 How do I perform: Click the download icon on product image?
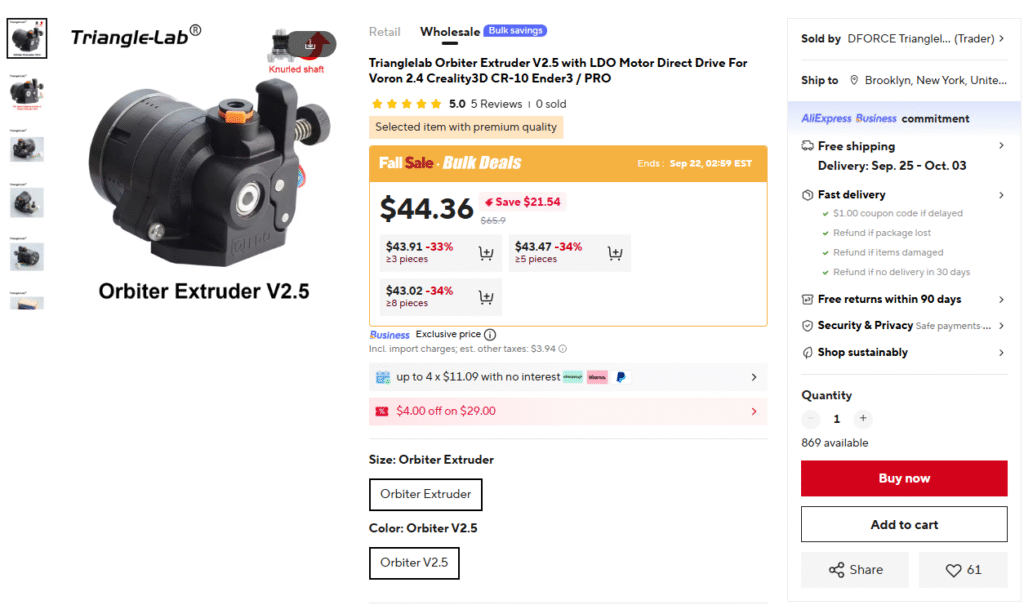pyautogui.click(x=310, y=44)
